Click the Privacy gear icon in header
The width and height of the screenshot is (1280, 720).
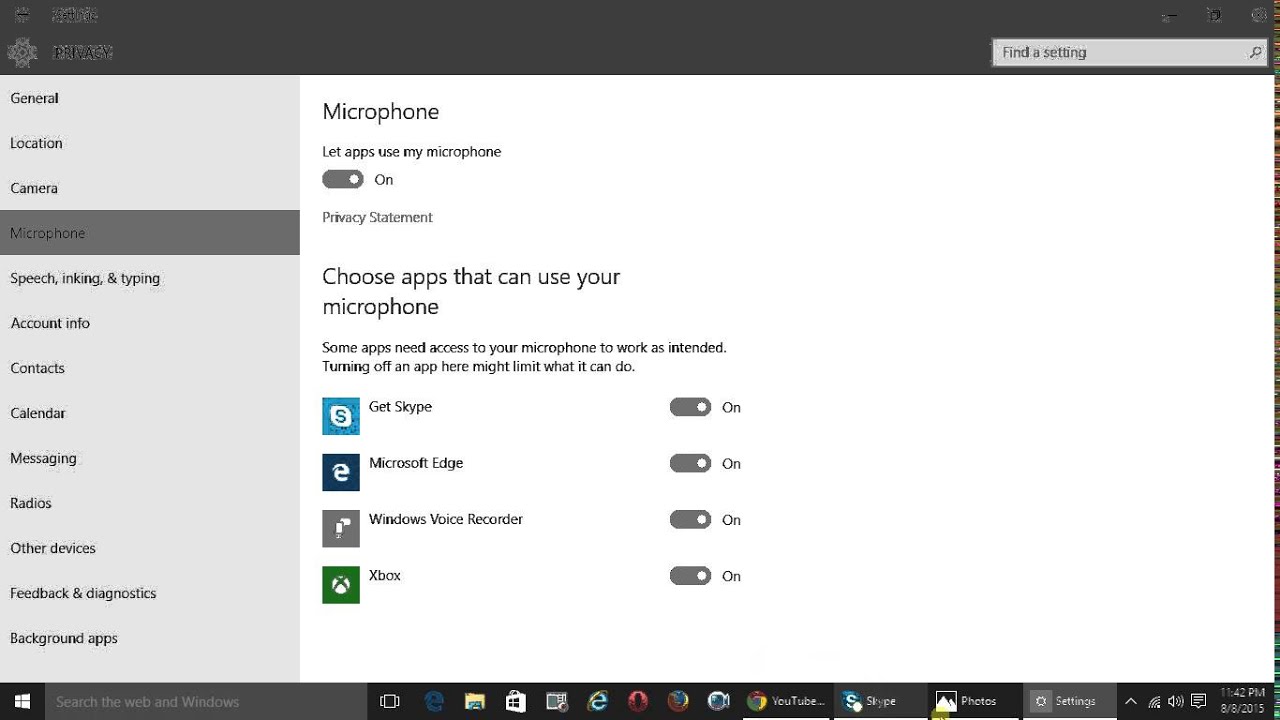pyautogui.click(x=22, y=52)
